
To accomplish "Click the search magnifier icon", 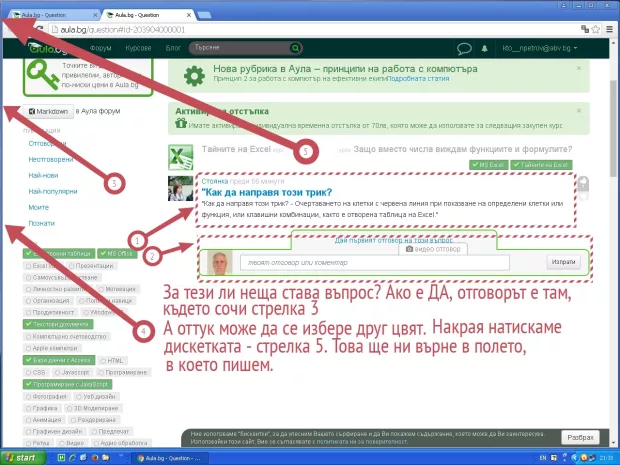I will 295,48.
